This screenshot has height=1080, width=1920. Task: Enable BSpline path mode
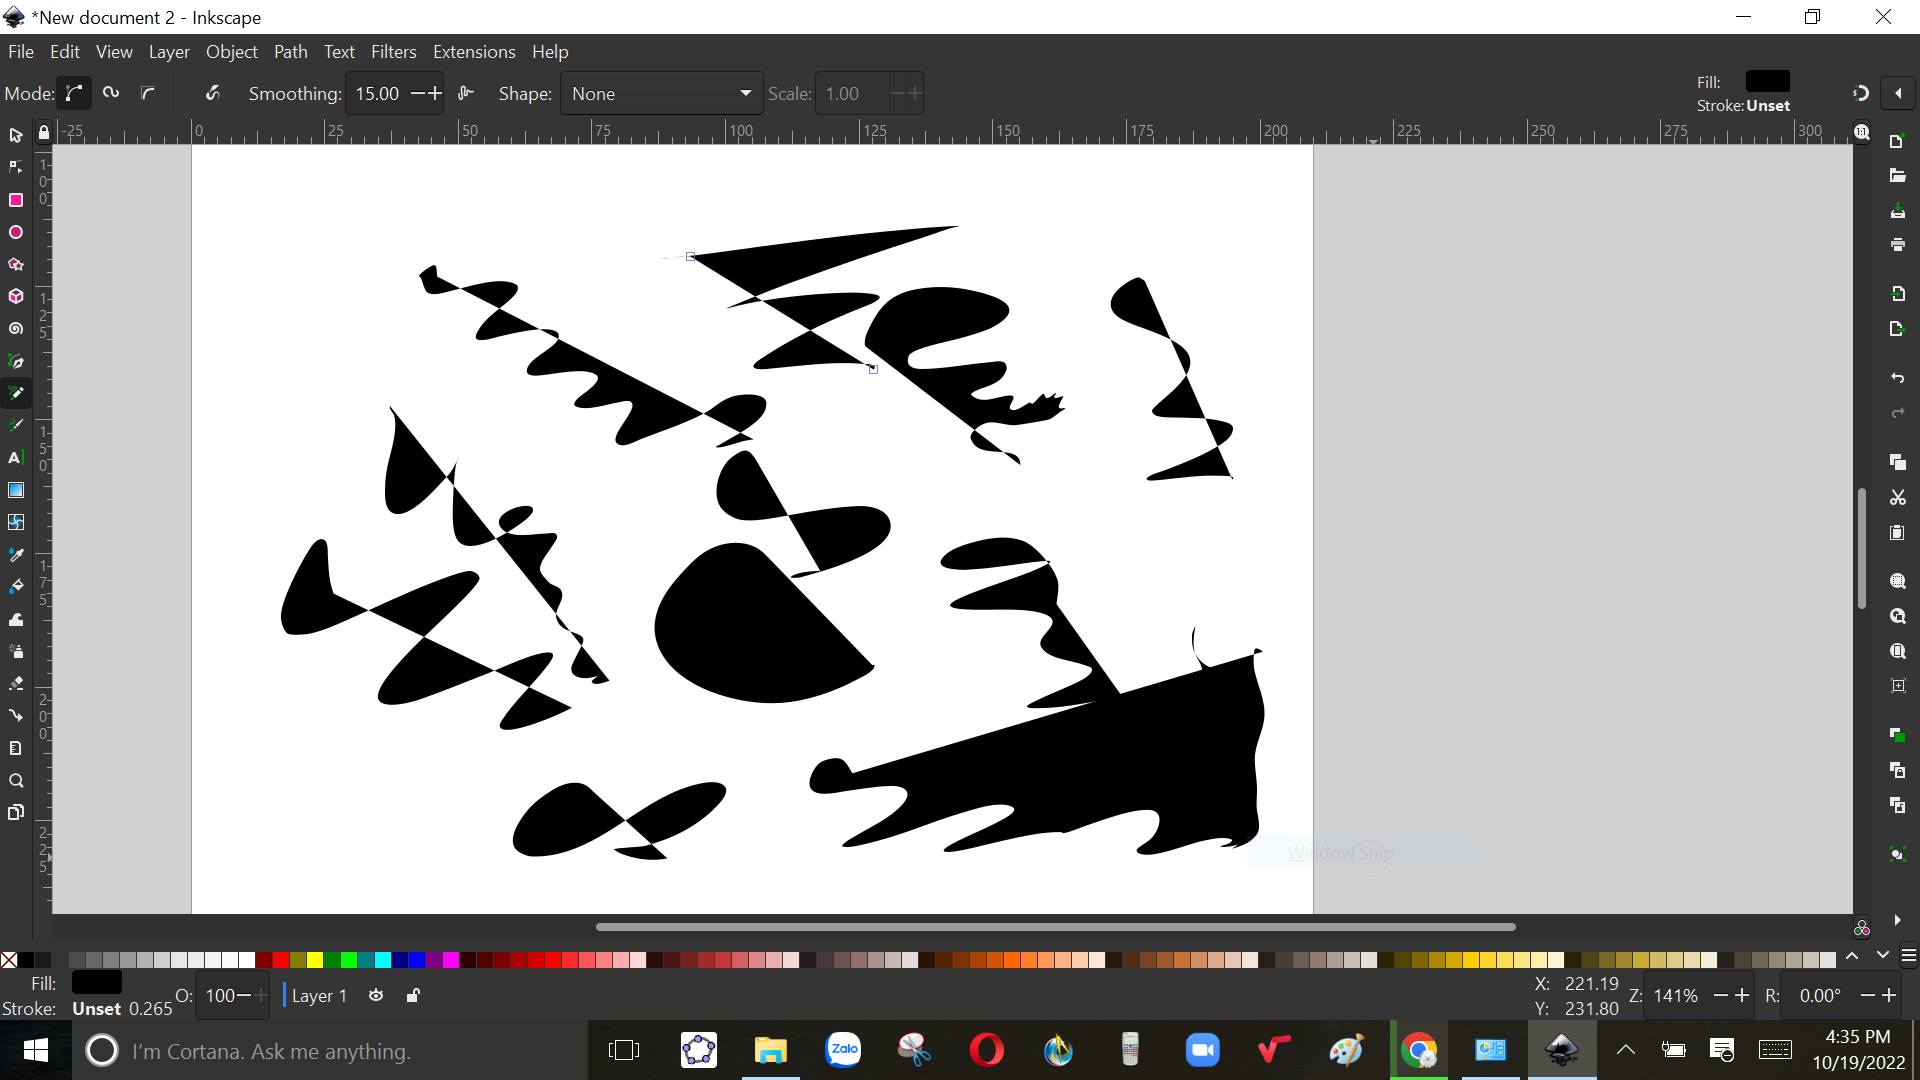[x=148, y=93]
